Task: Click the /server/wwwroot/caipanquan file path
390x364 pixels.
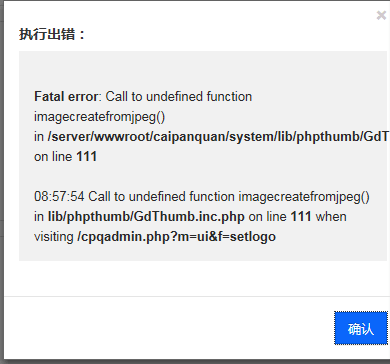Action: pyautogui.click(x=218, y=137)
